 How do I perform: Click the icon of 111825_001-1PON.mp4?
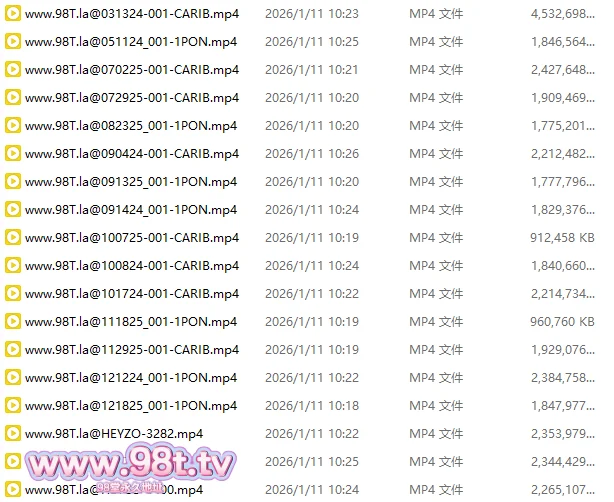click(13, 321)
